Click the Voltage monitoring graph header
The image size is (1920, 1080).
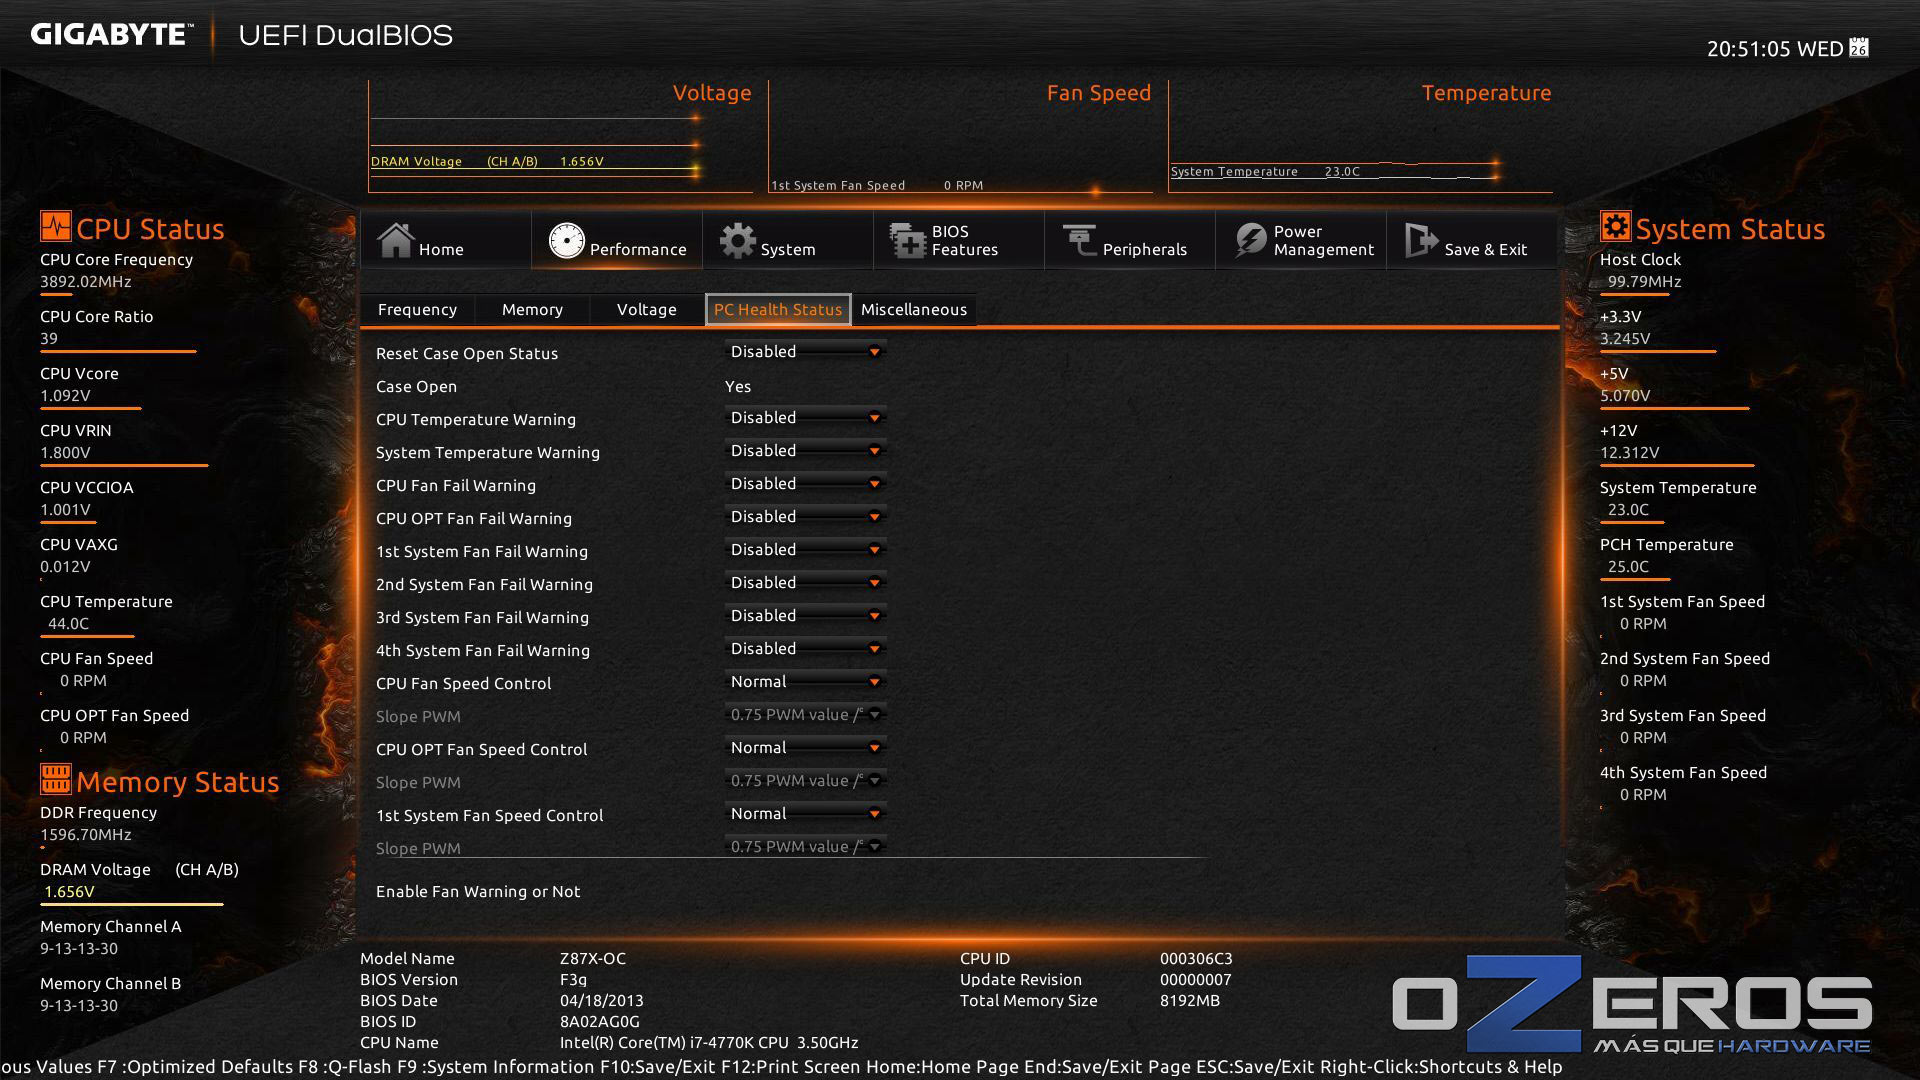pos(712,93)
